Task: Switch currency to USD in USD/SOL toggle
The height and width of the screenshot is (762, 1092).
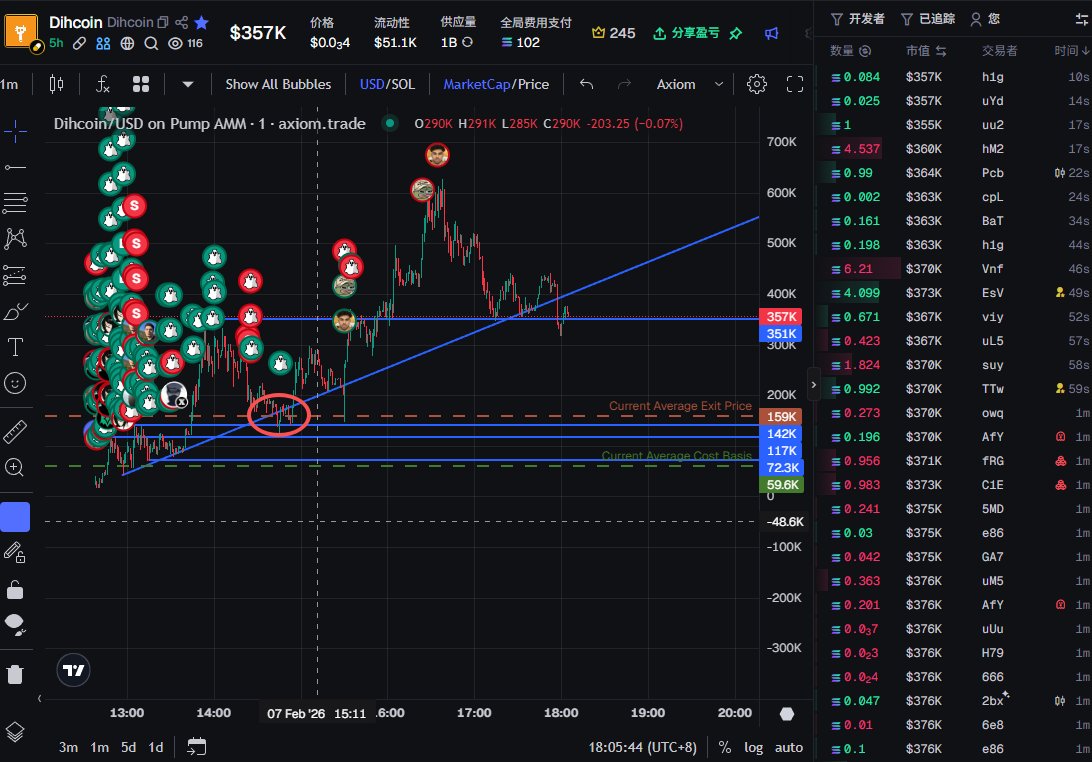Action: coord(372,84)
